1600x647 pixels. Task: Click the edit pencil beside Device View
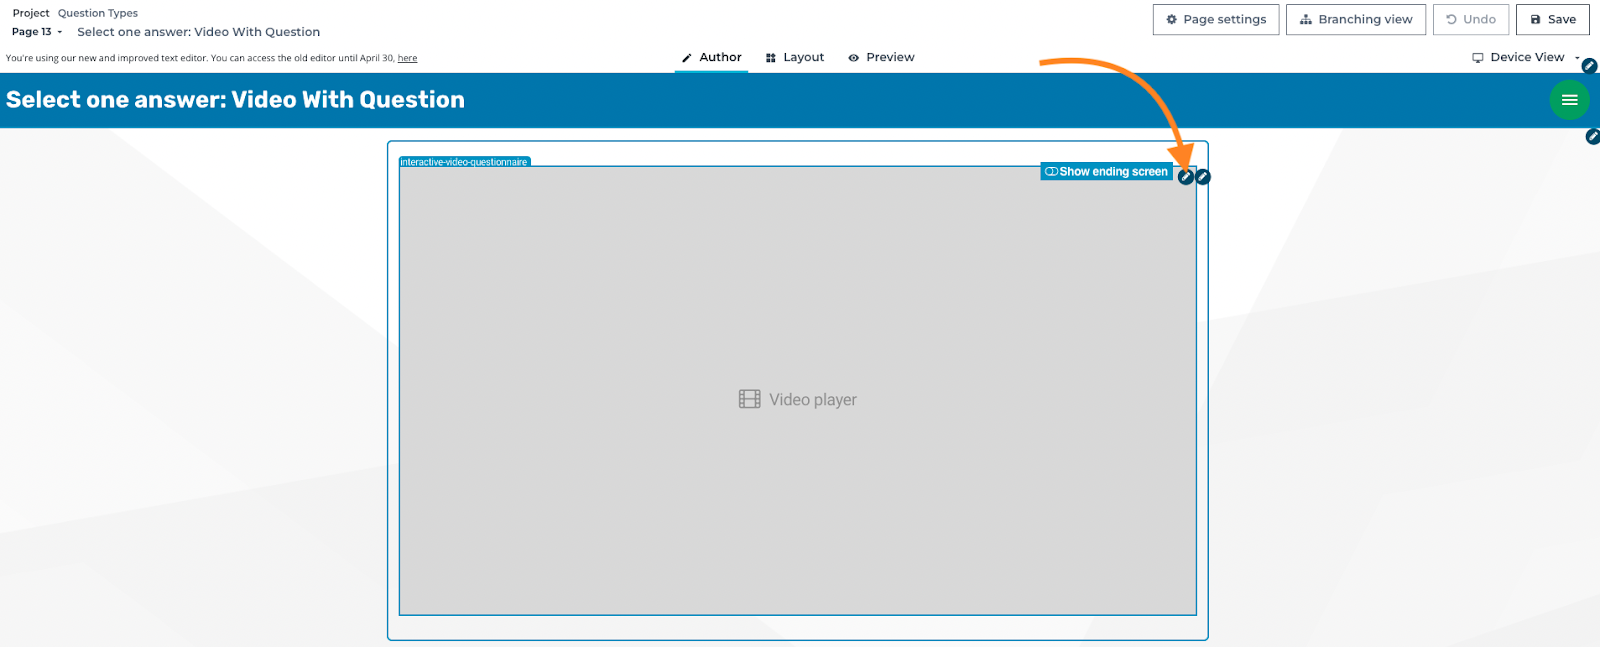(1589, 66)
